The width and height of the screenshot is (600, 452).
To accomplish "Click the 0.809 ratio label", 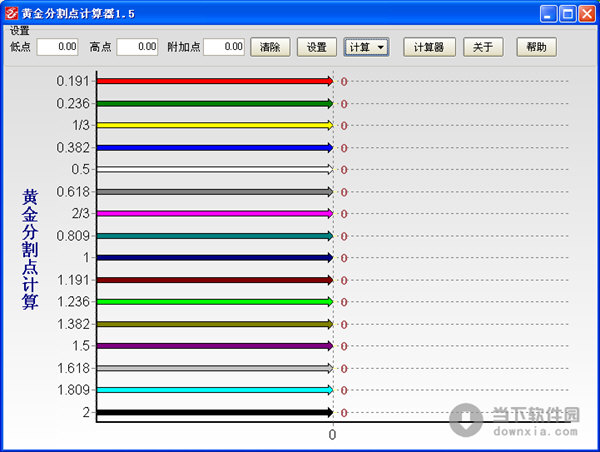I will click(x=73, y=236).
